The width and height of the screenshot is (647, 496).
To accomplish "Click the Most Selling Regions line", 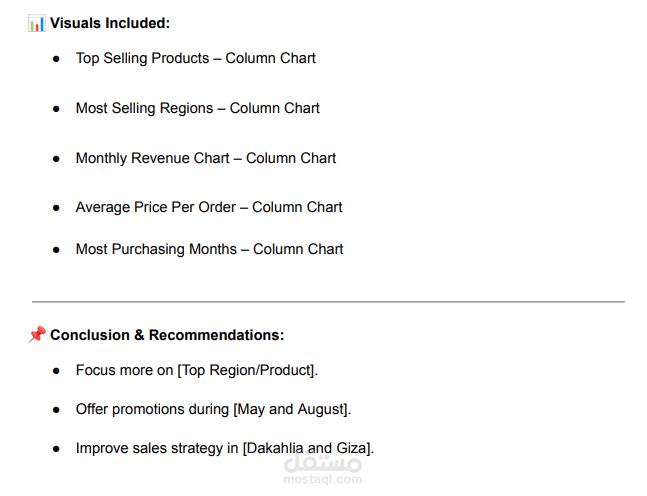I will coord(198,108).
